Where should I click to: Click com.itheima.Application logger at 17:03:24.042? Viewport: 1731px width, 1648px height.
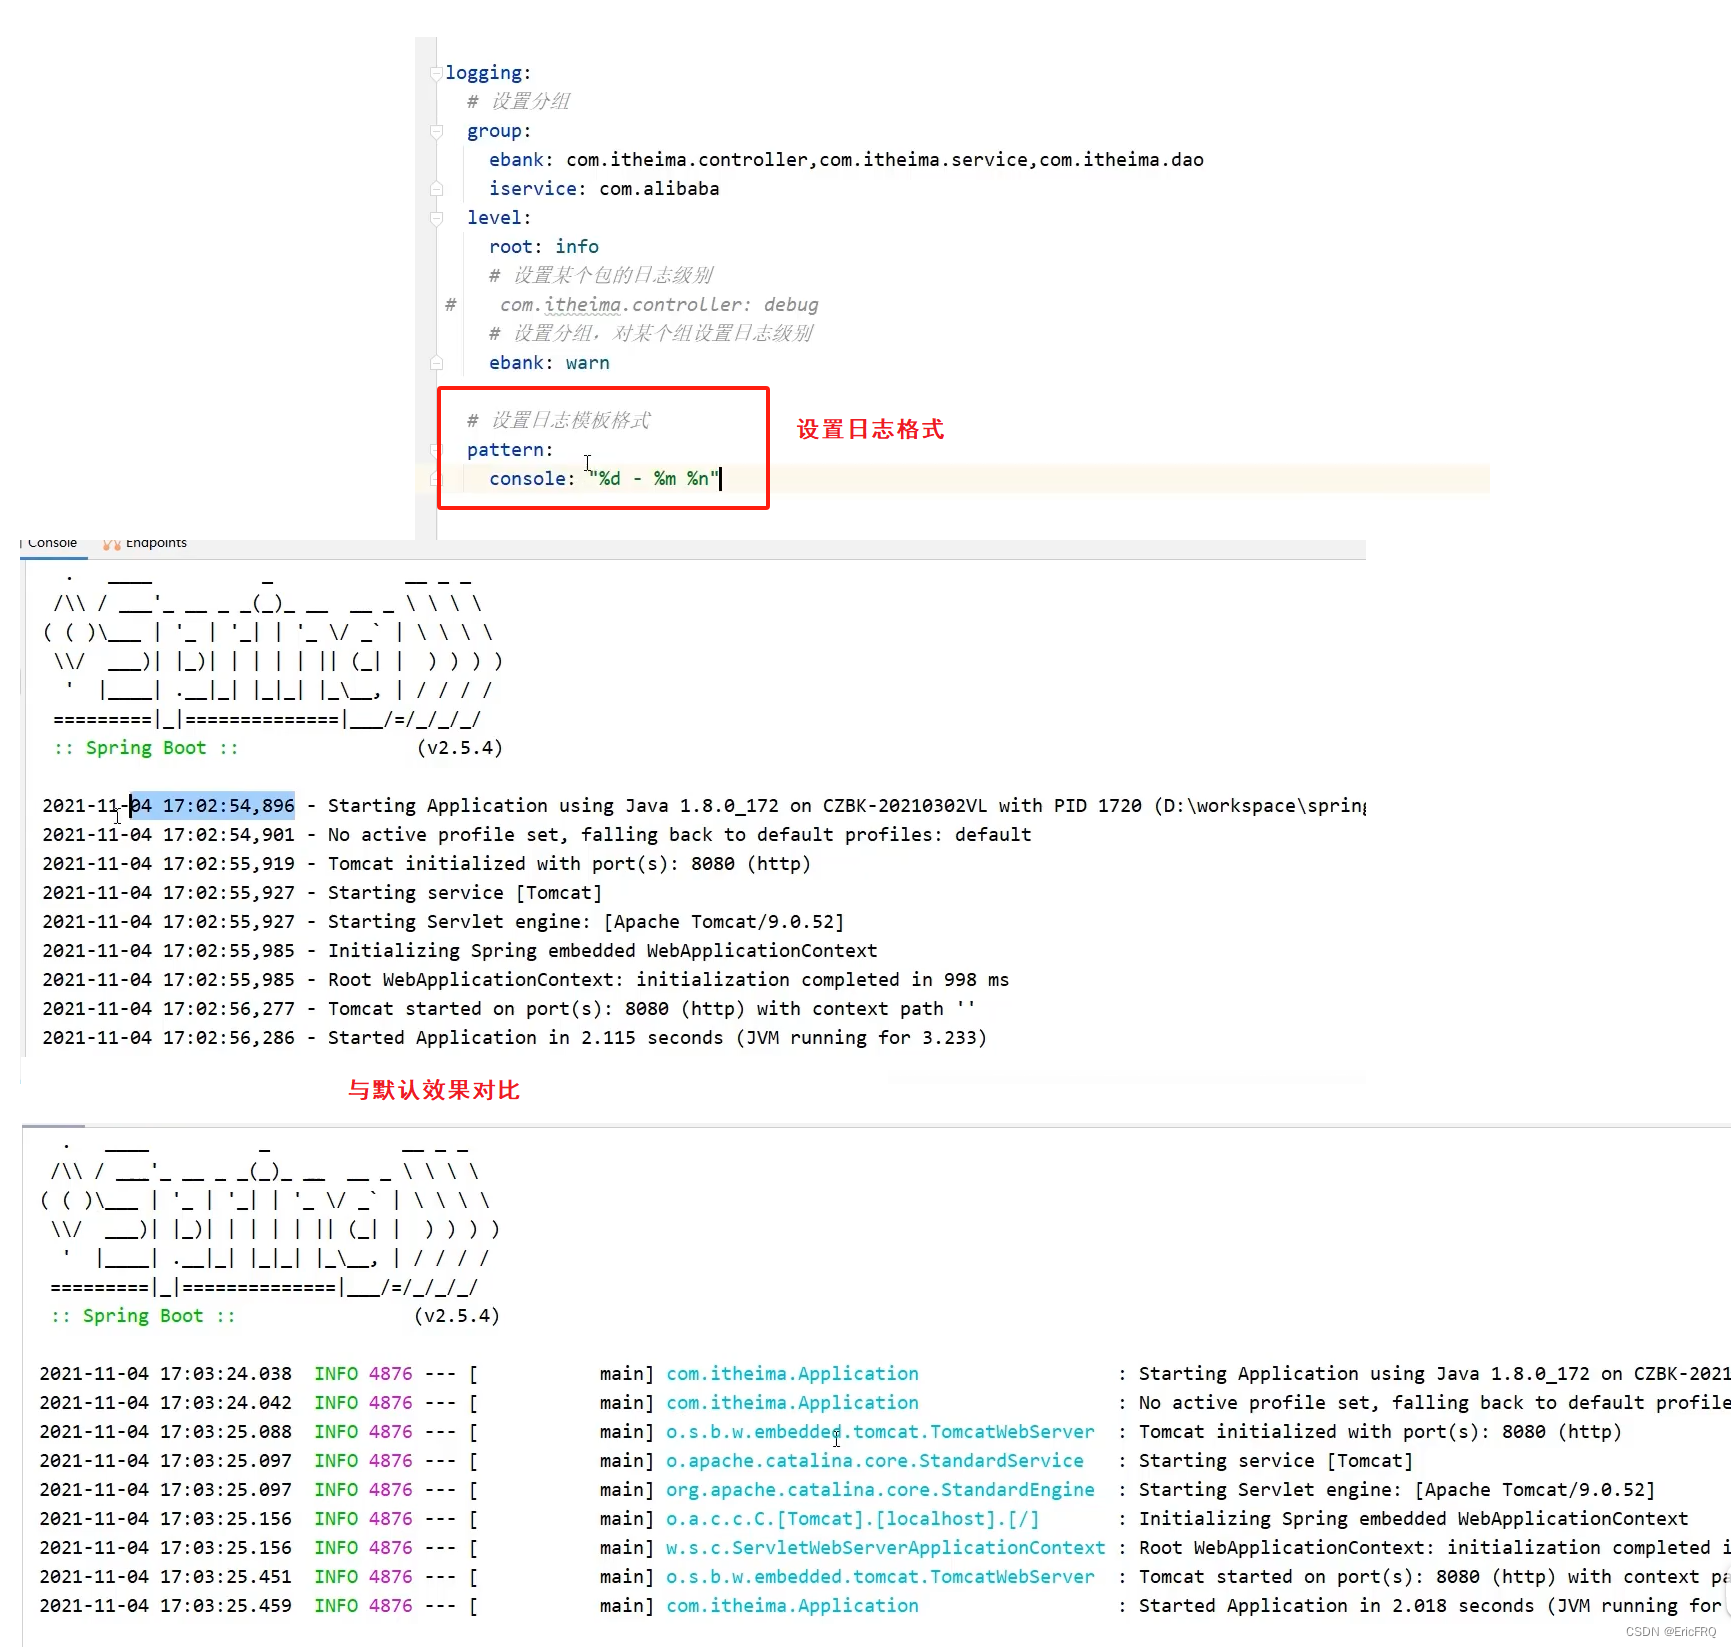792,1403
